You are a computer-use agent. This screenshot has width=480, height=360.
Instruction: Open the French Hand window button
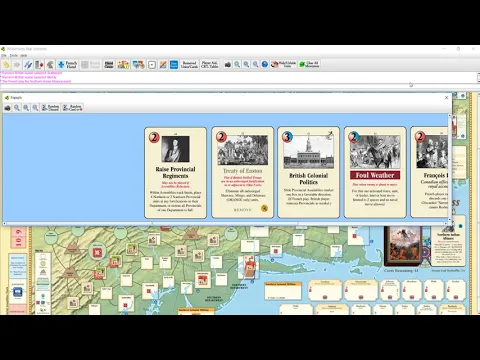(68, 64)
